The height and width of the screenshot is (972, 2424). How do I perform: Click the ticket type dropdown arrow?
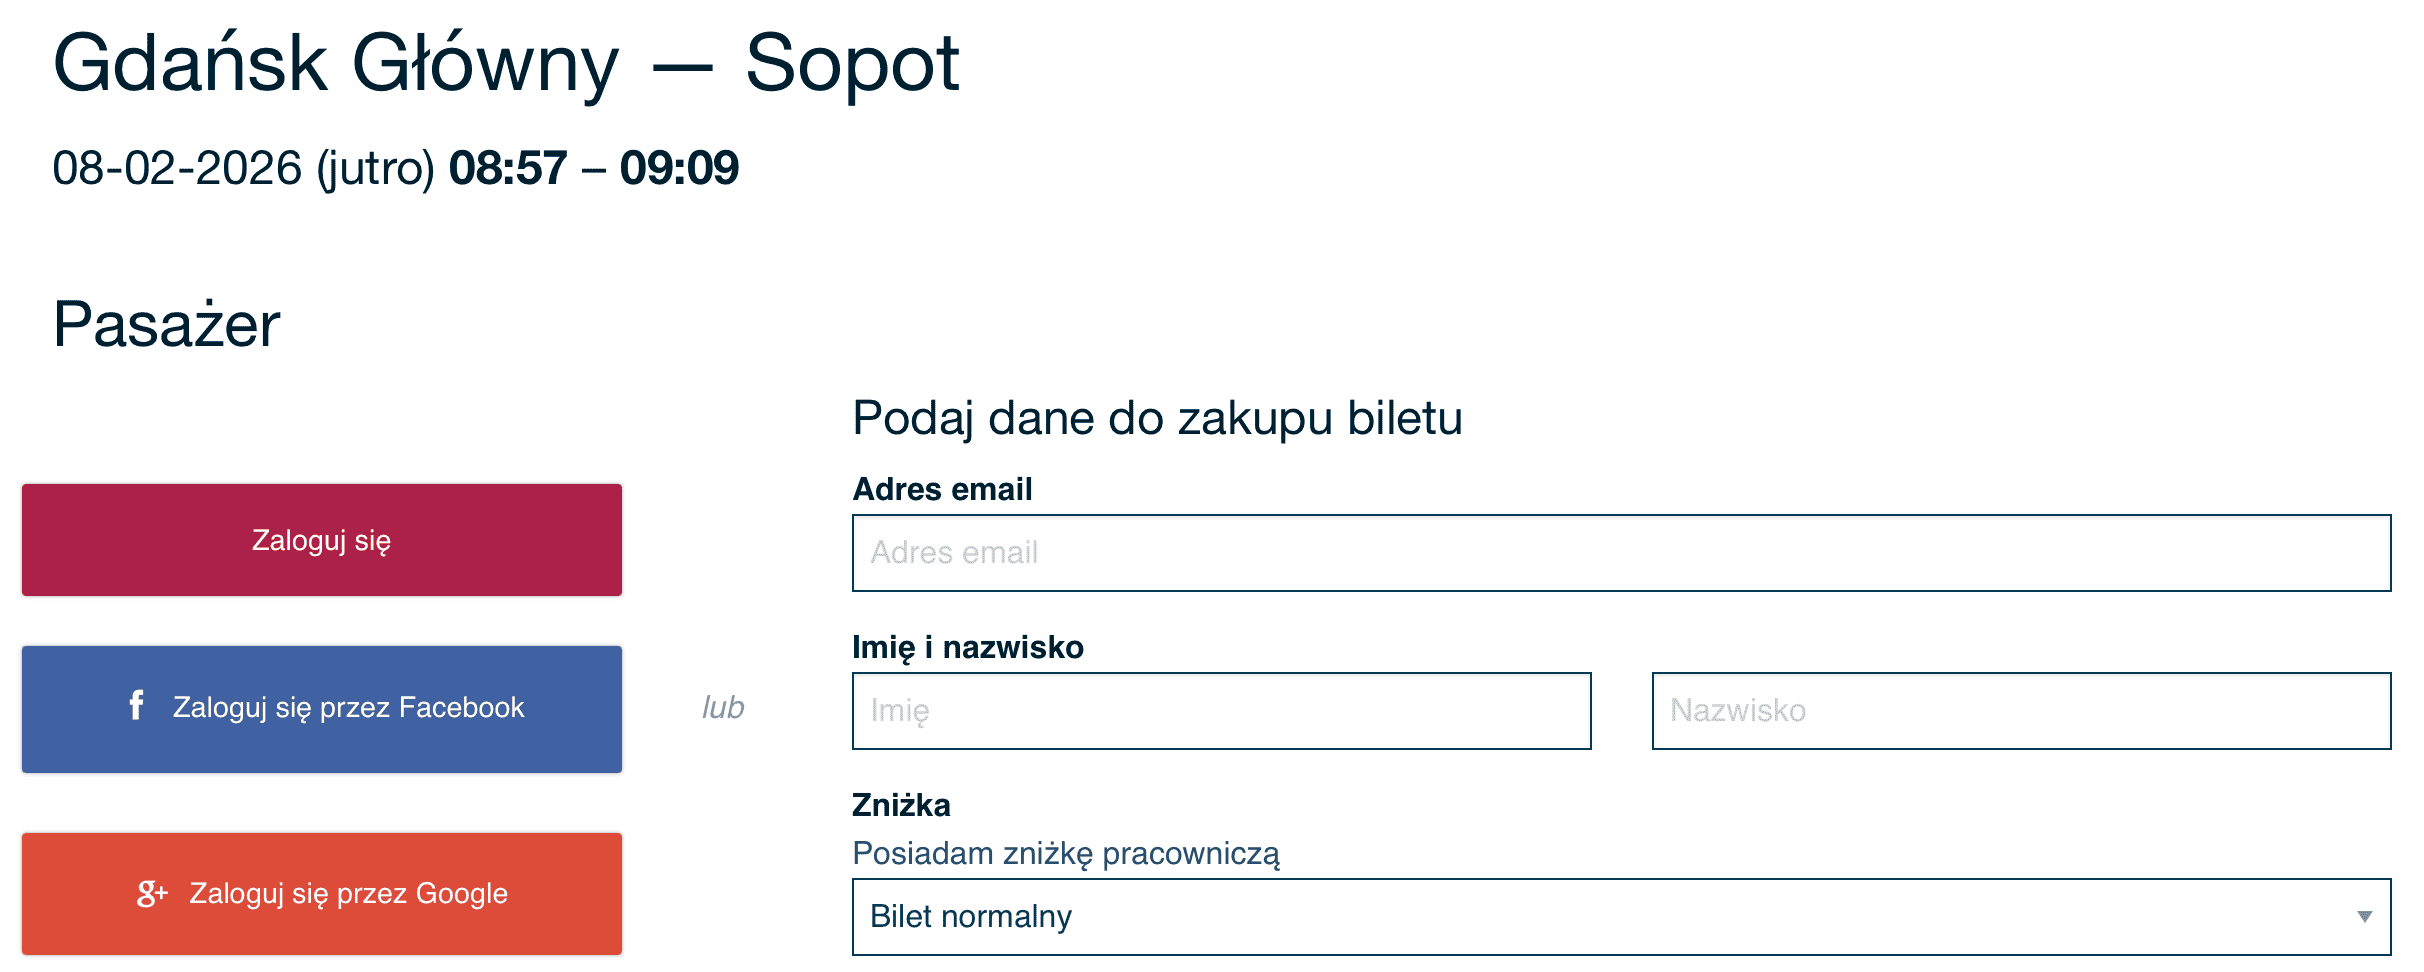[2364, 916]
